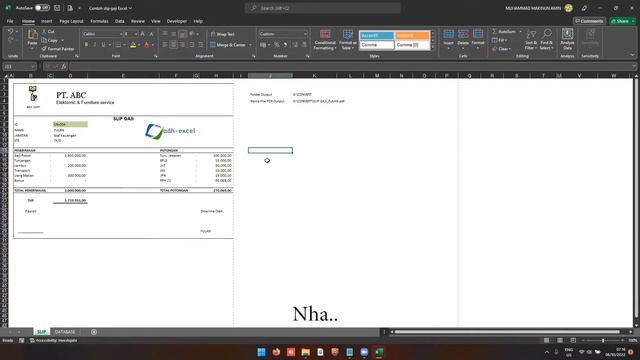The image size is (640, 360).
Task: Click Decrease Indent icon
Action: click(x=192, y=45)
